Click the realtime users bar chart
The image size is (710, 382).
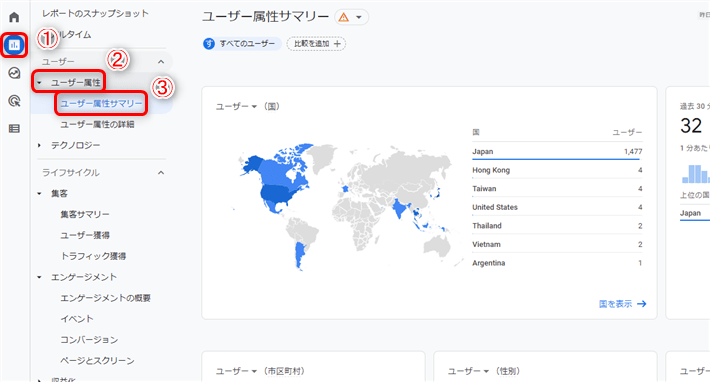(696, 174)
